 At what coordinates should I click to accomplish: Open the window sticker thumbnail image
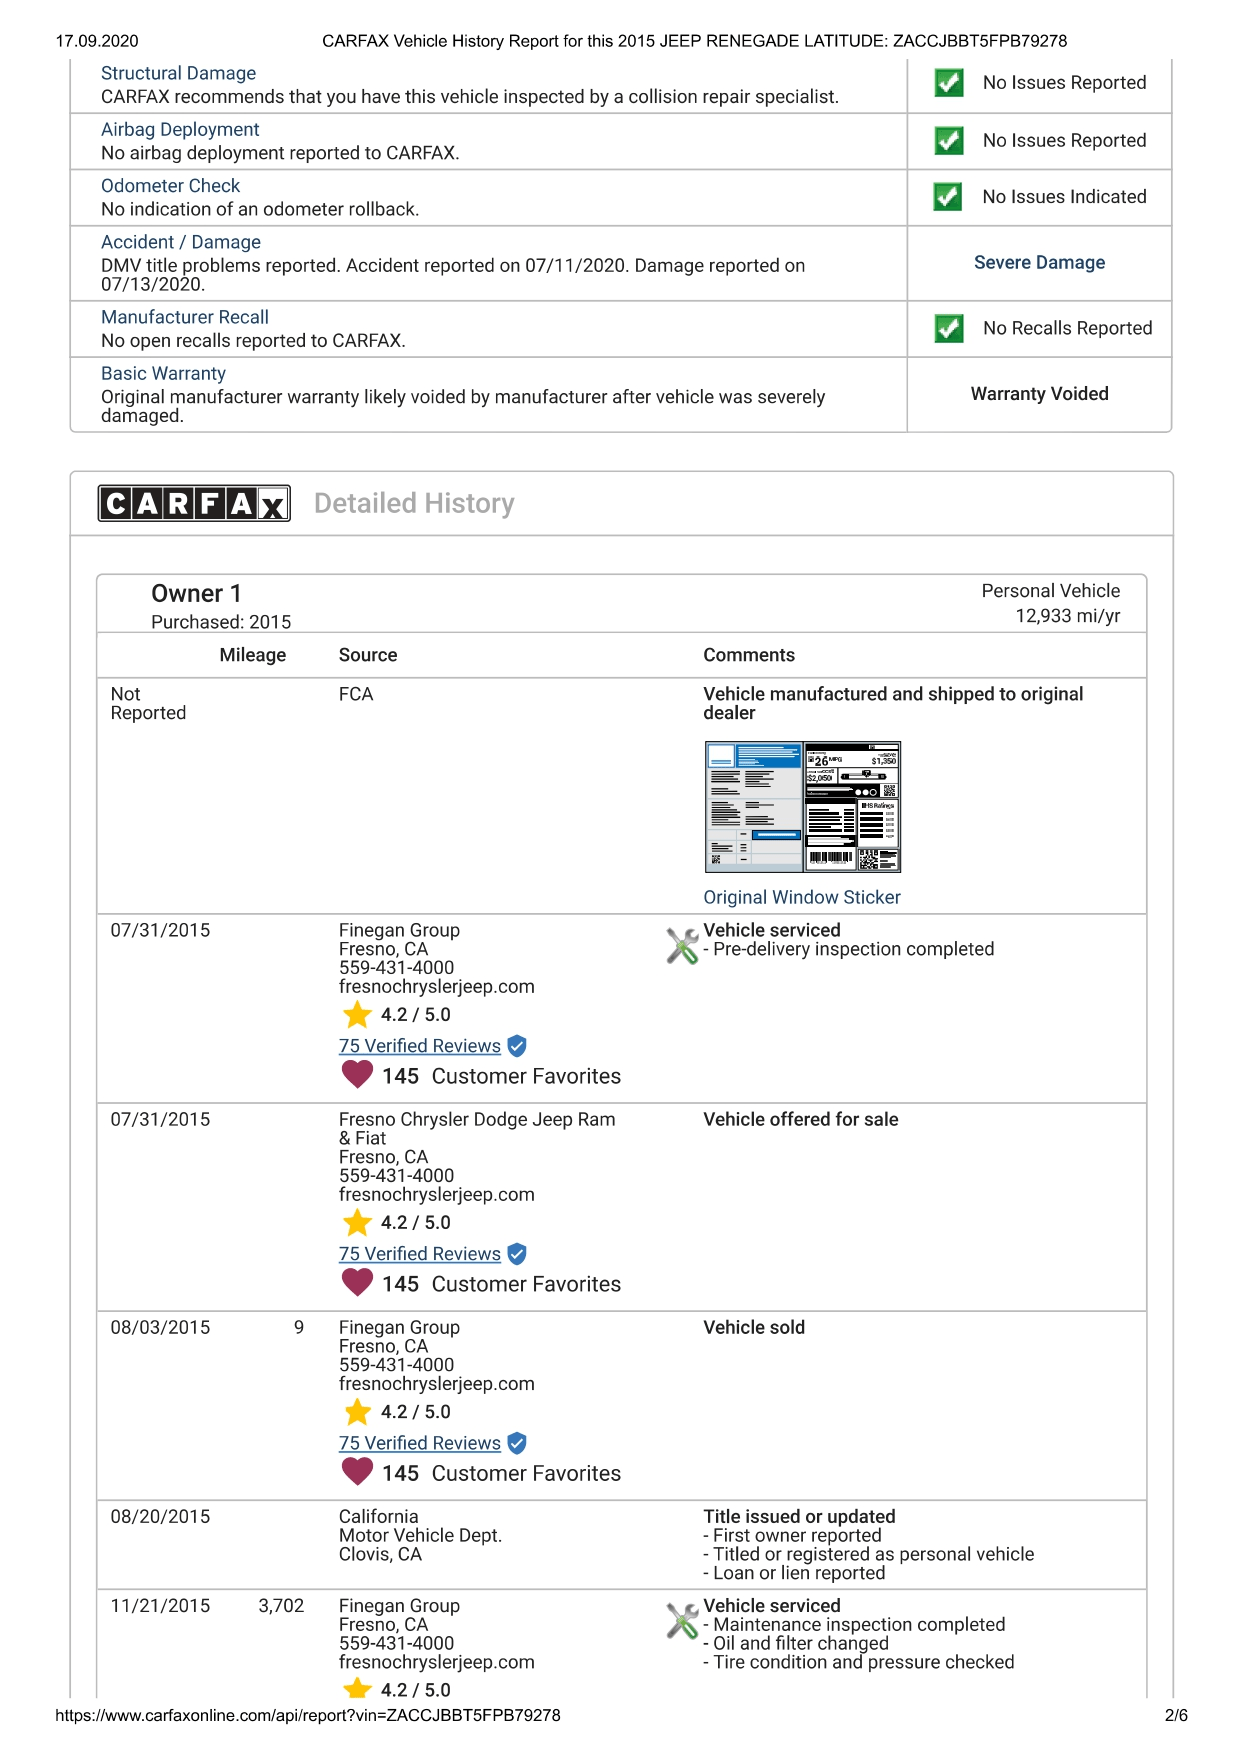(x=803, y=807)
